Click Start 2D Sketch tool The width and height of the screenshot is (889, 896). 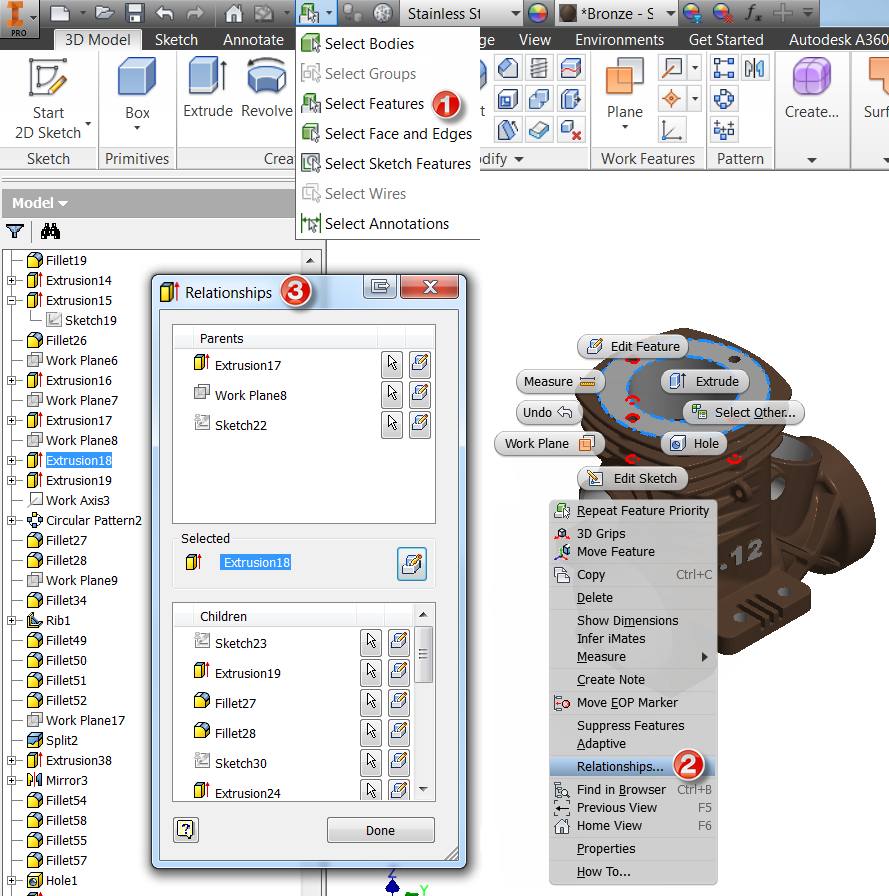(48, 98)
